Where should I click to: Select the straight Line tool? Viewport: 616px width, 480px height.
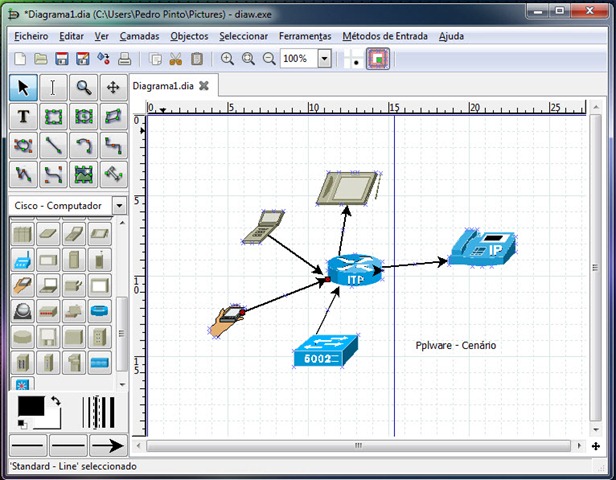coord(53,145)
